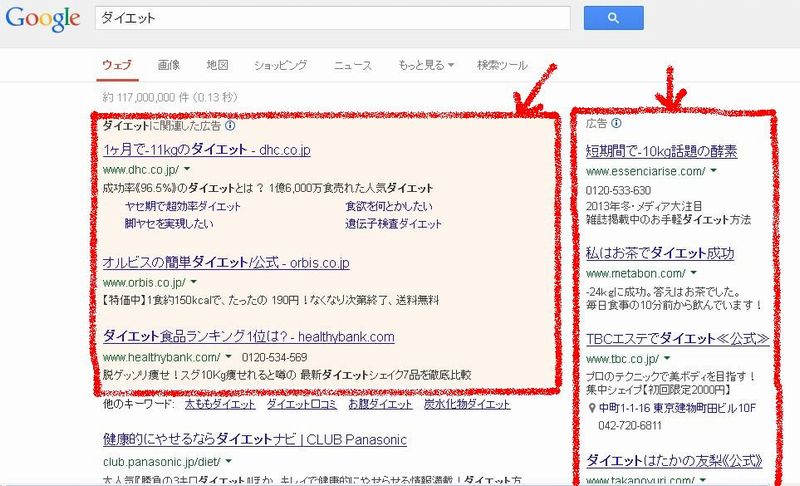
Task: Go to the ニュース tab
Action: coord(353,65)
